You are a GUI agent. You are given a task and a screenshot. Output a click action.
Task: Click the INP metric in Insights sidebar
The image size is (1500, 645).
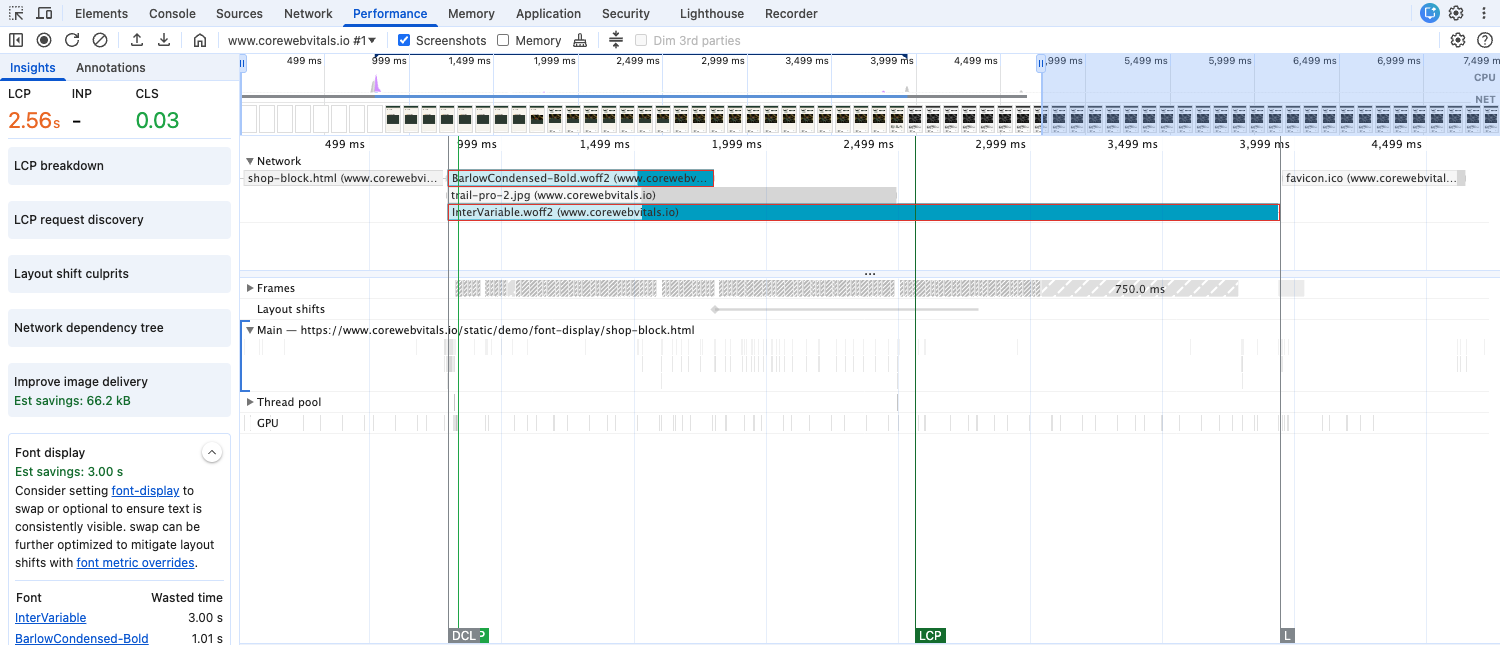[83, 111]
